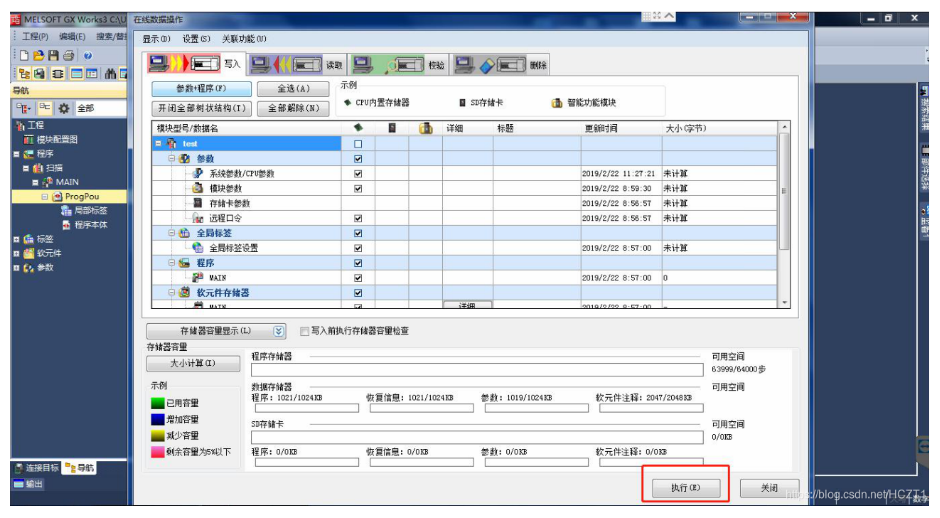Screen dimensions: 940x518
Task: Collapse the 存储器容量显示 section with chevron
Action: (x=279, y=331)
